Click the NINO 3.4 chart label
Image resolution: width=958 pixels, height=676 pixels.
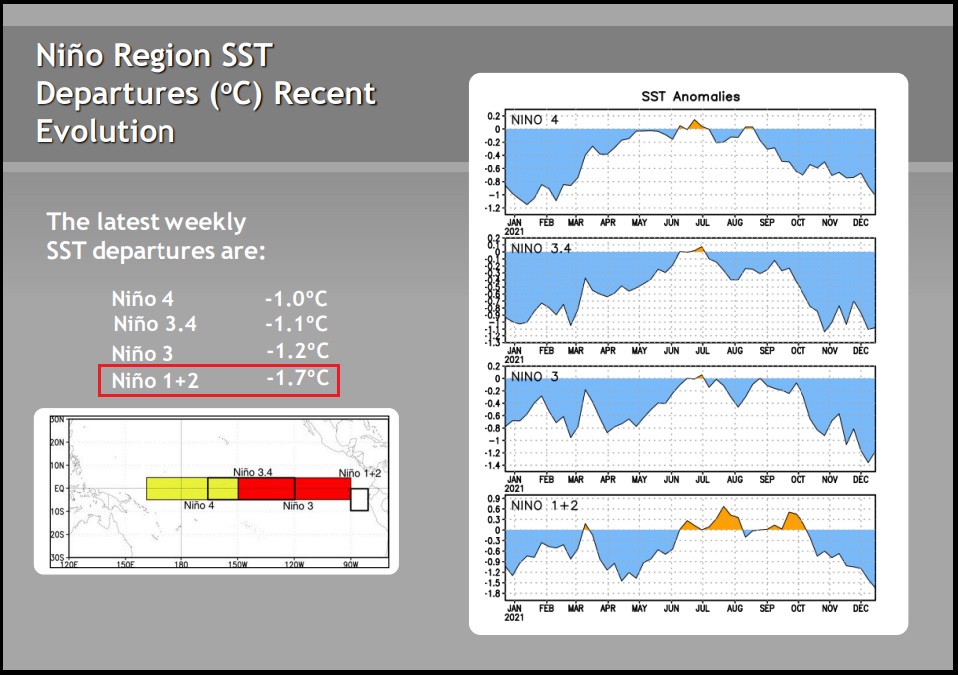click(x=541, y=248)
